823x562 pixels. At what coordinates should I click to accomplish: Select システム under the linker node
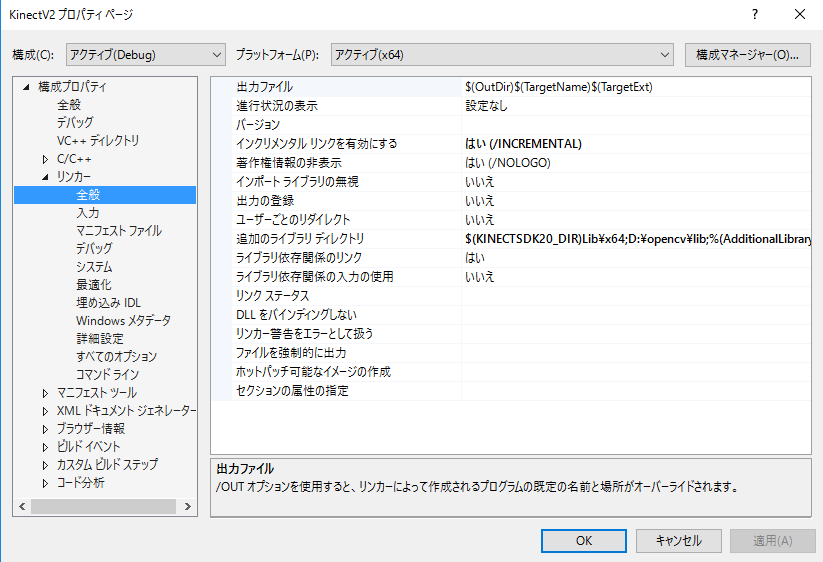point(94,267)
